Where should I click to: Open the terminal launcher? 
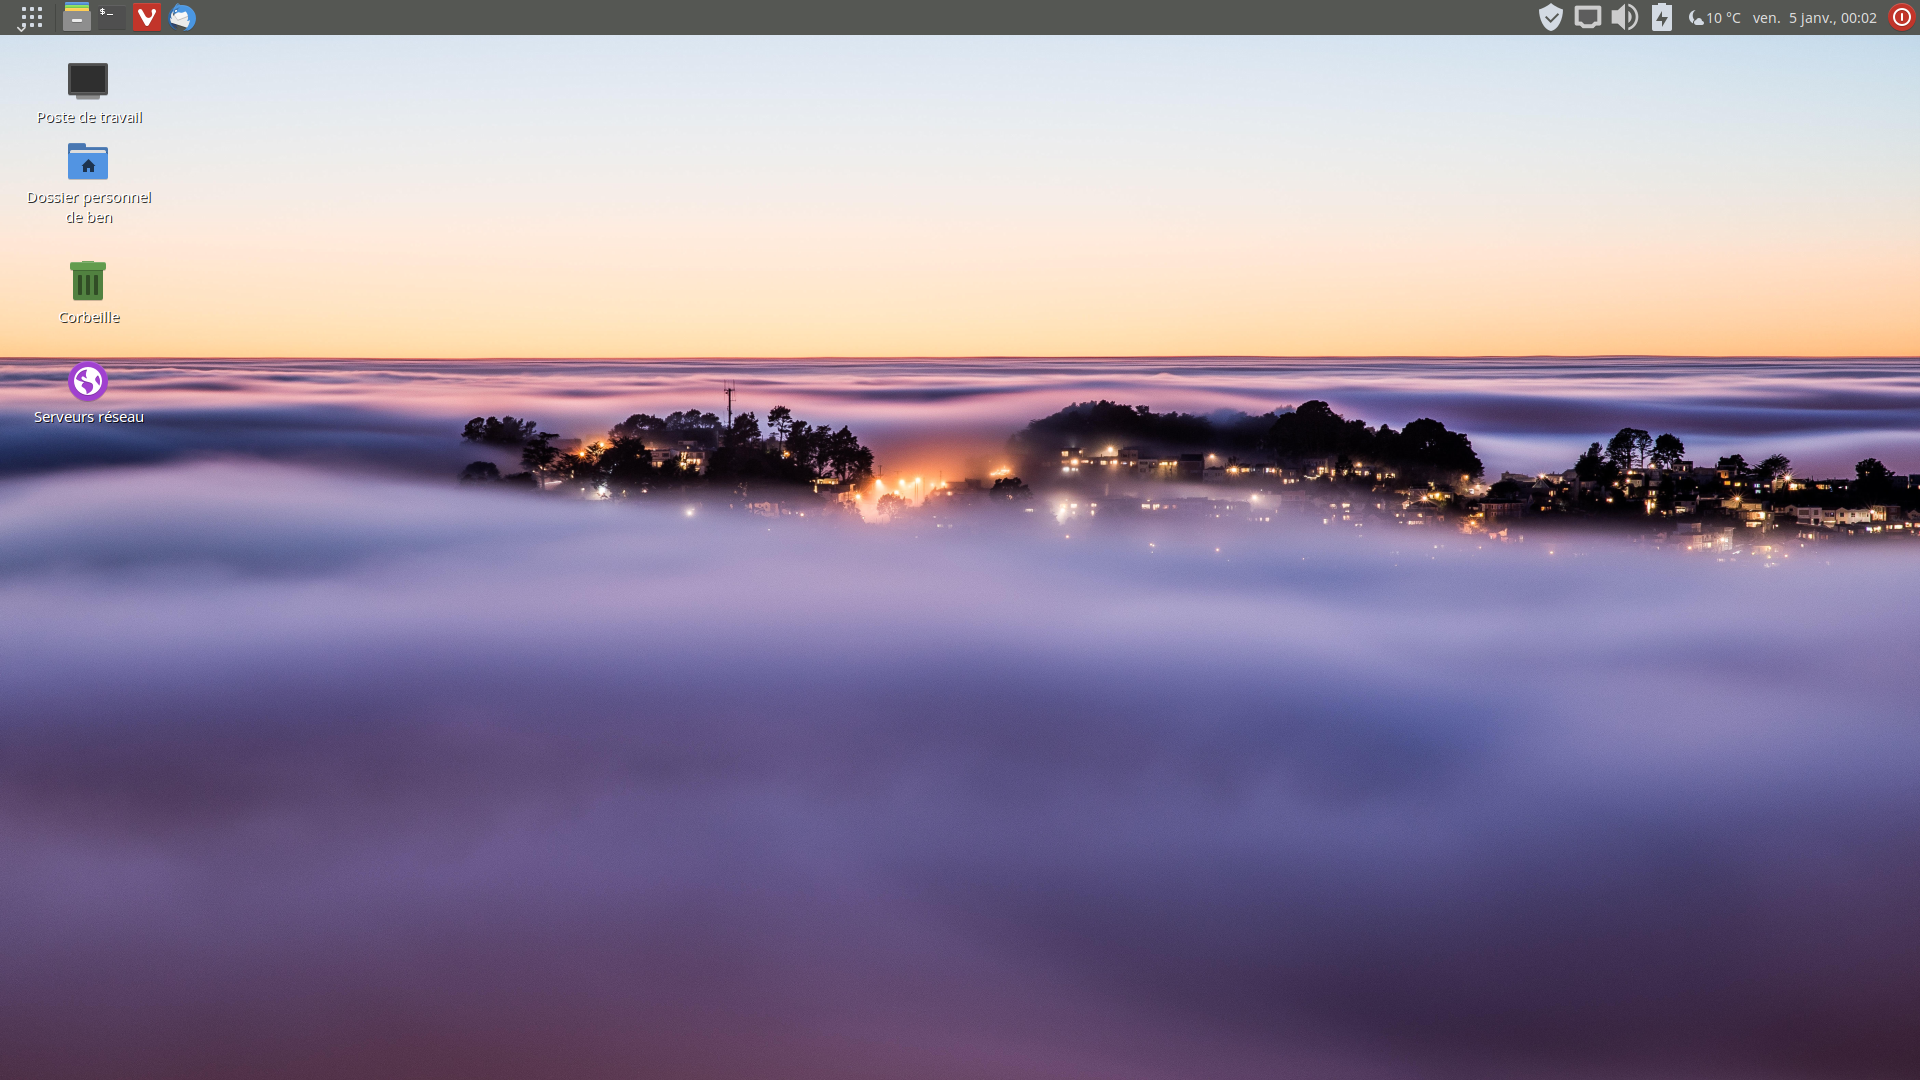[x=112, y=17]
